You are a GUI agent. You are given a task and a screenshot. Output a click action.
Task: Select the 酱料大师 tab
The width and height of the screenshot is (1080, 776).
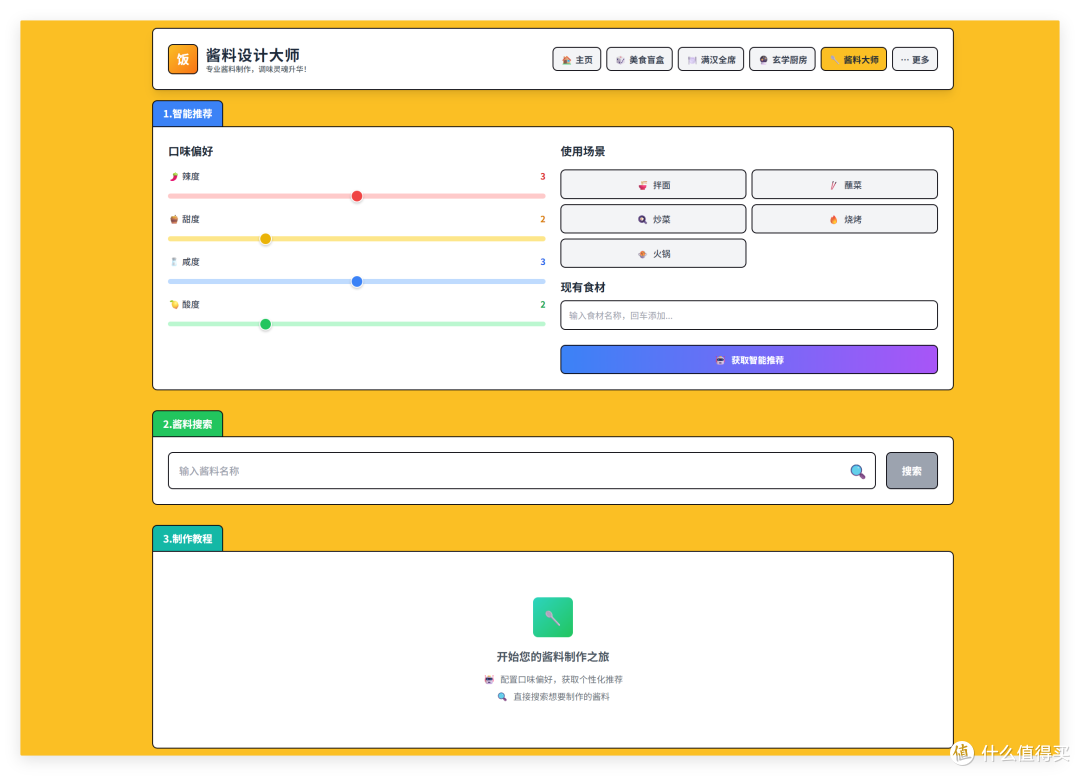click(854, 59)
